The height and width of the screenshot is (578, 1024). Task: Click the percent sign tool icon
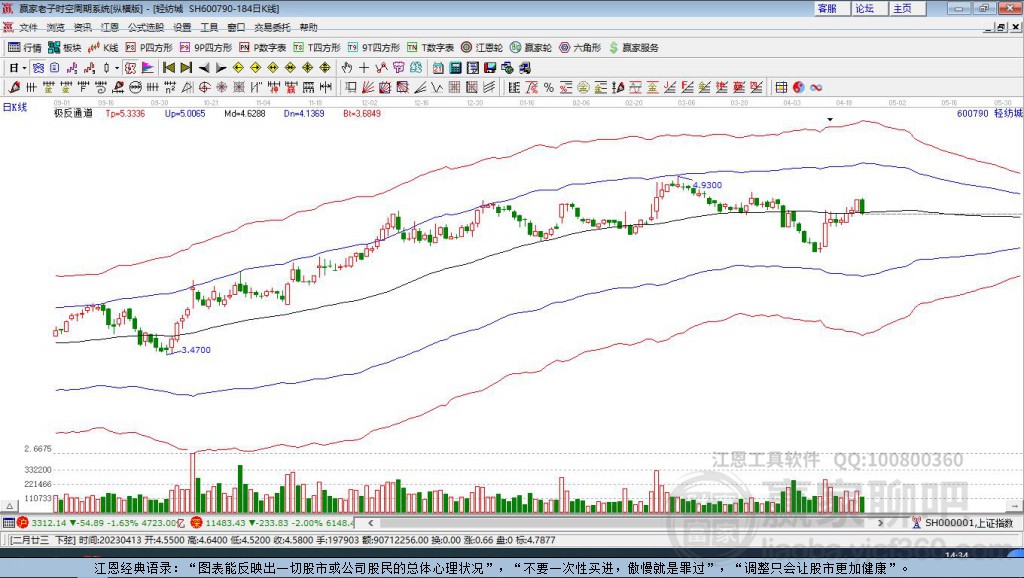click(549, 88)
